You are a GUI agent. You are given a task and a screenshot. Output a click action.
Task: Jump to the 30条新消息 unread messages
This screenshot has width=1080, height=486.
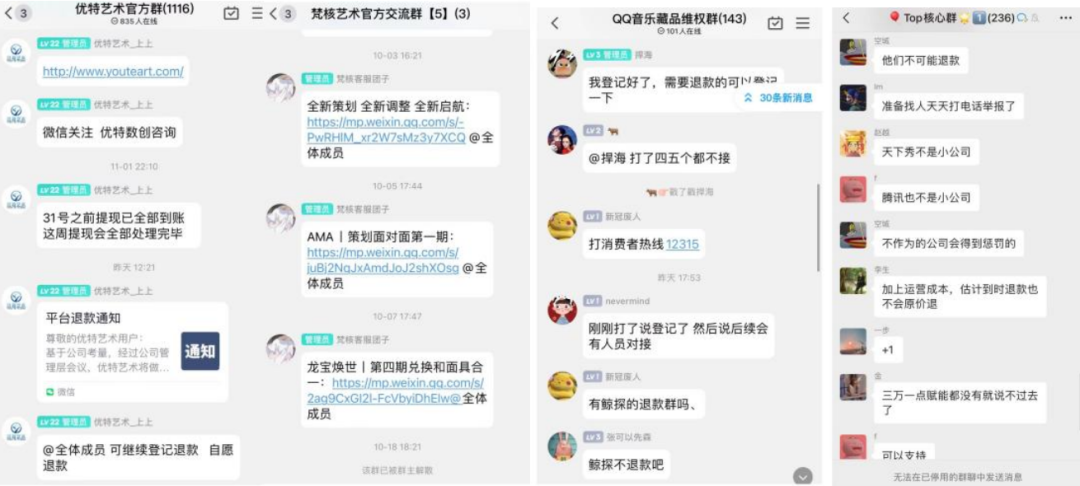pos(779,98)
